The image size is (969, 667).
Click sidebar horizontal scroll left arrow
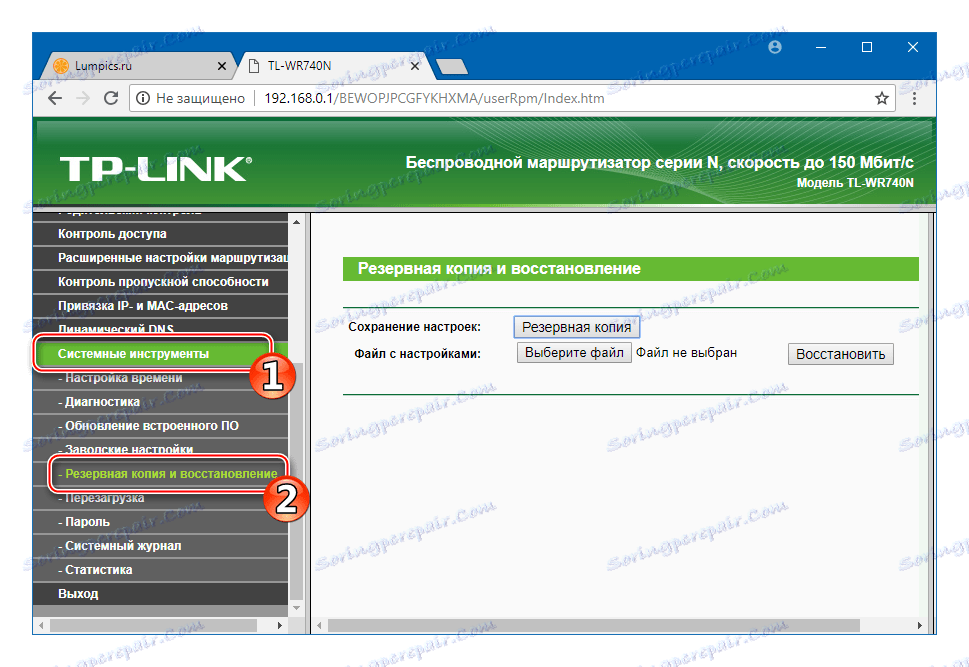click(40, 626)
